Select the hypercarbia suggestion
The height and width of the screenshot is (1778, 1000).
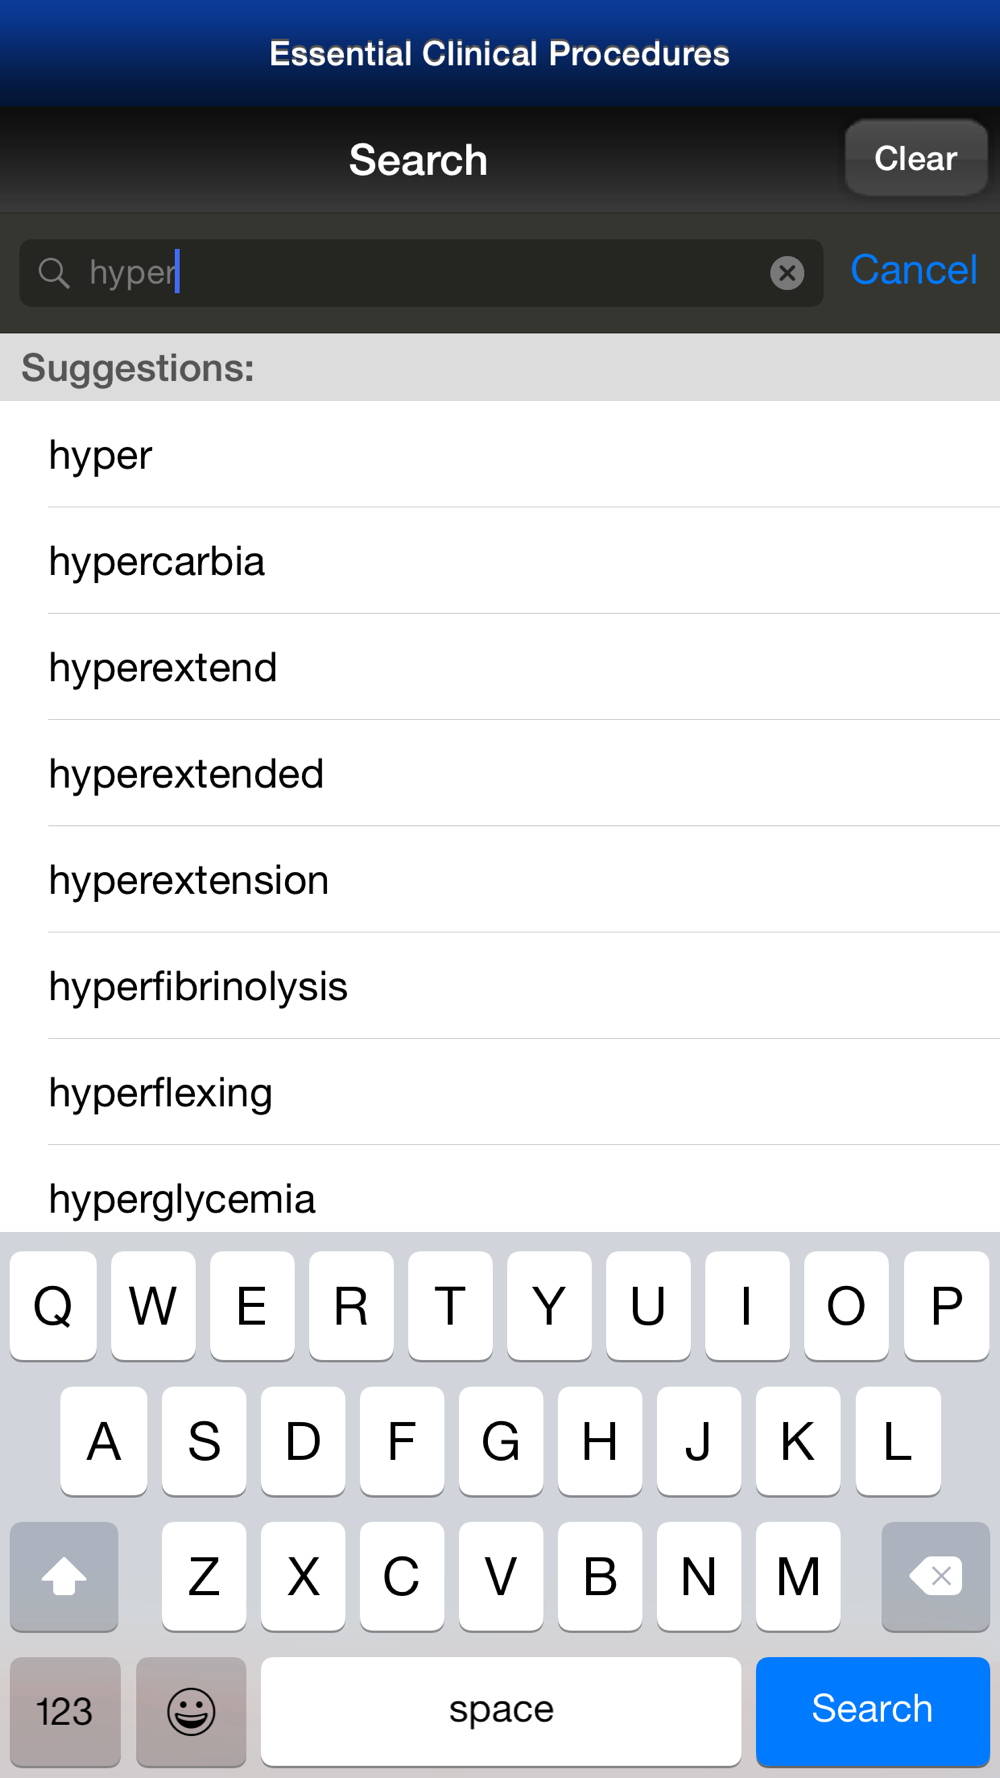pos(500,561)
